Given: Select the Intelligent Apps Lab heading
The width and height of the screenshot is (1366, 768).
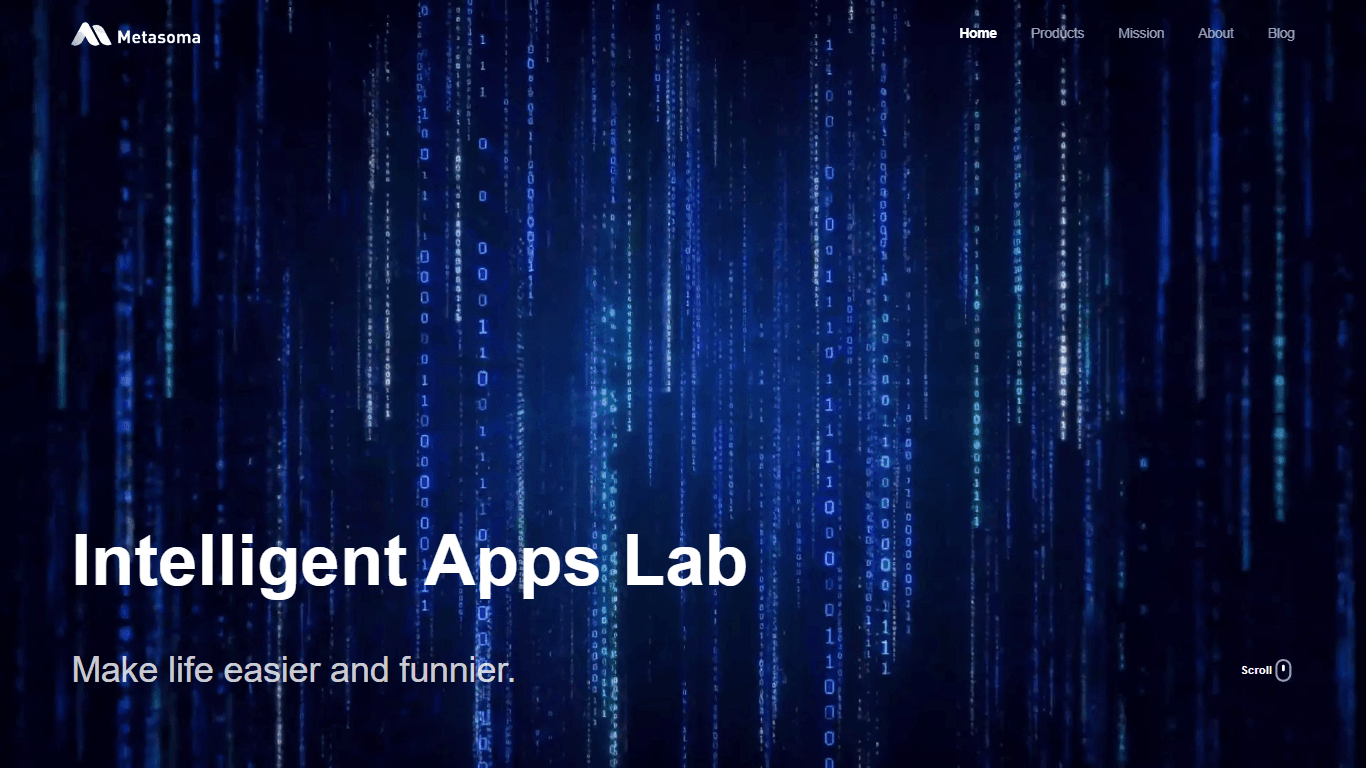Looking at the screenshot, I should click(x=409, y=562).
